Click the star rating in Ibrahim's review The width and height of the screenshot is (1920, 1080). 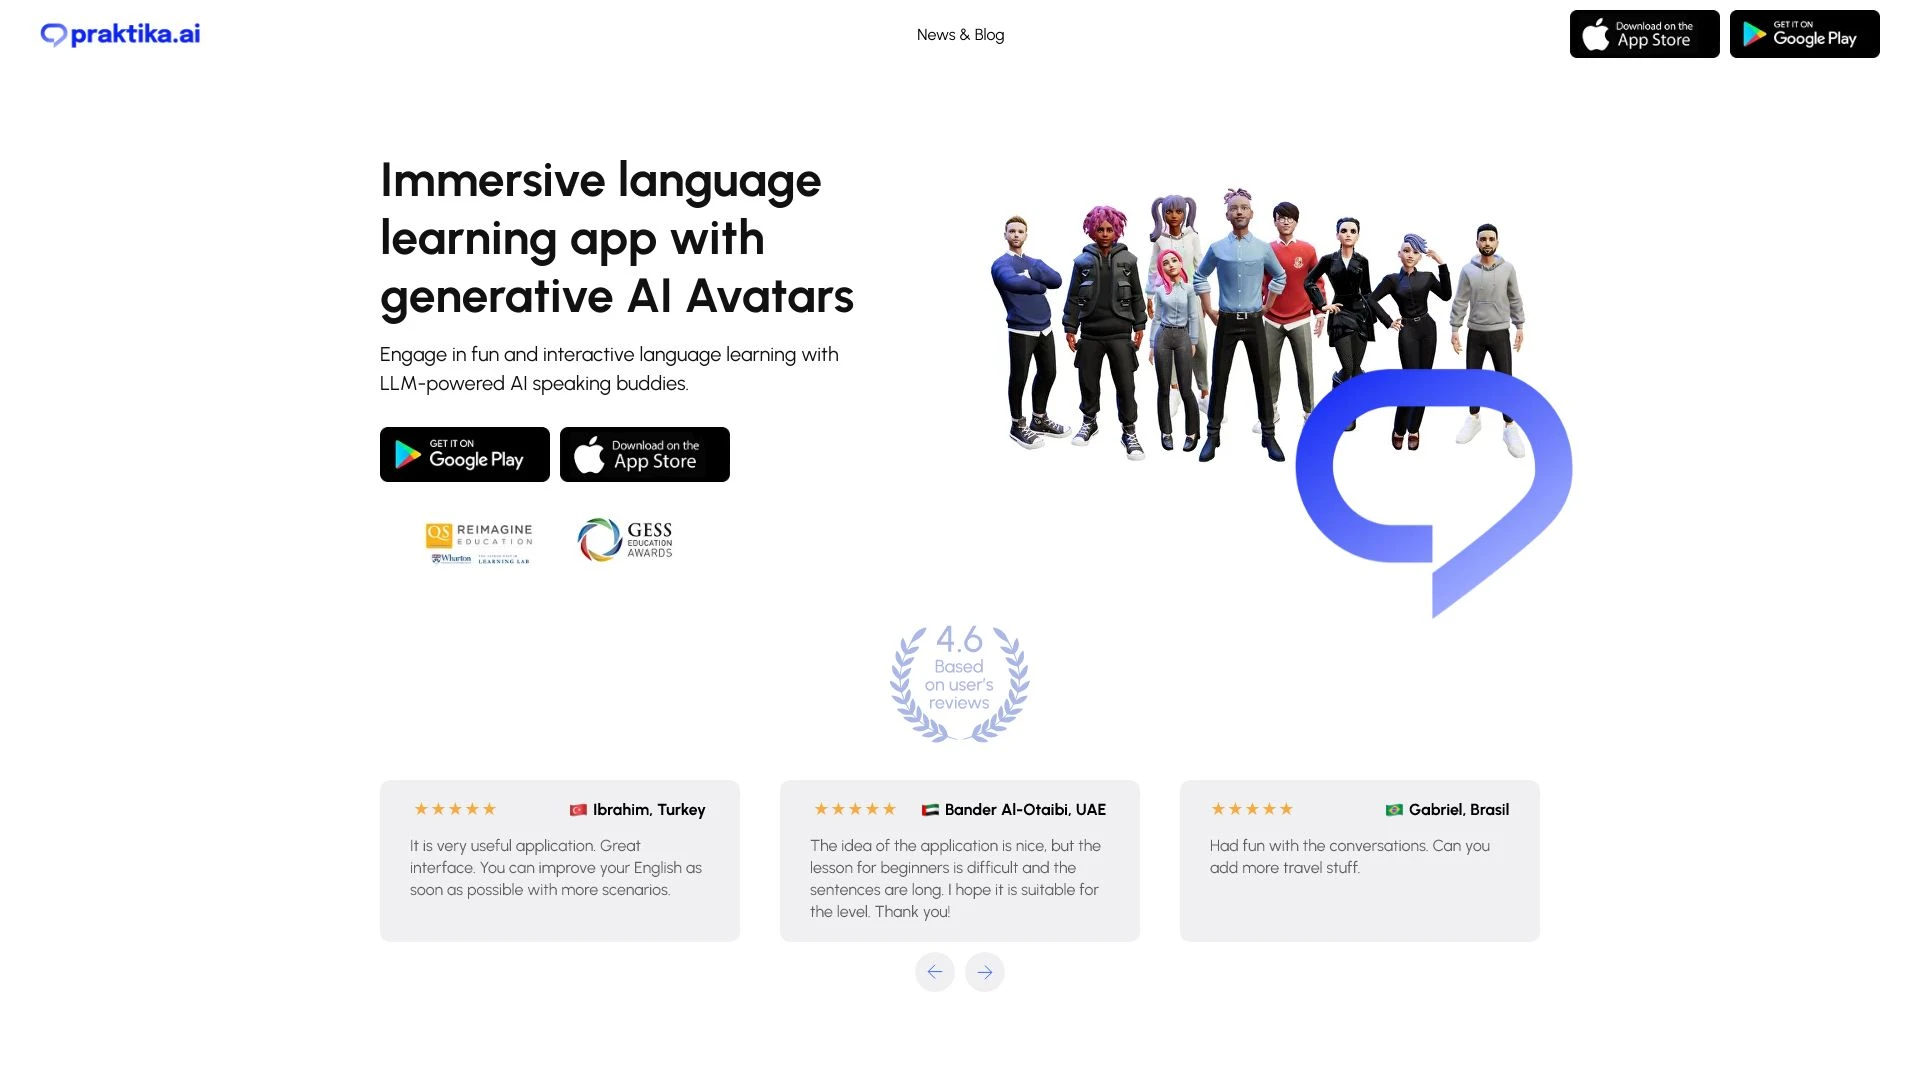454,808
